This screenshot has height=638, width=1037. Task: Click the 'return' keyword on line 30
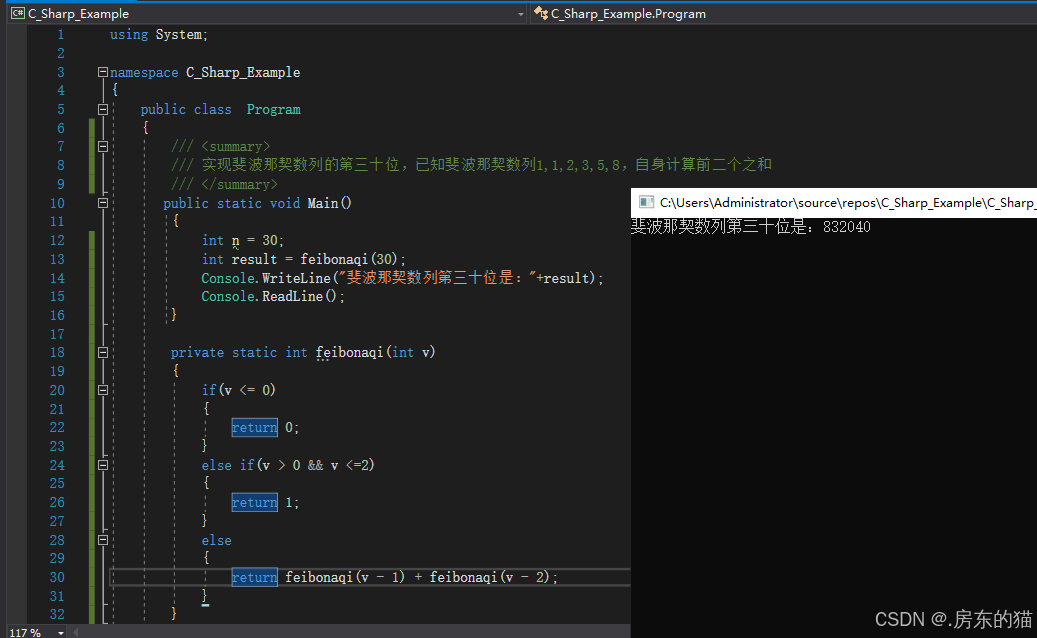click(255, 577)
